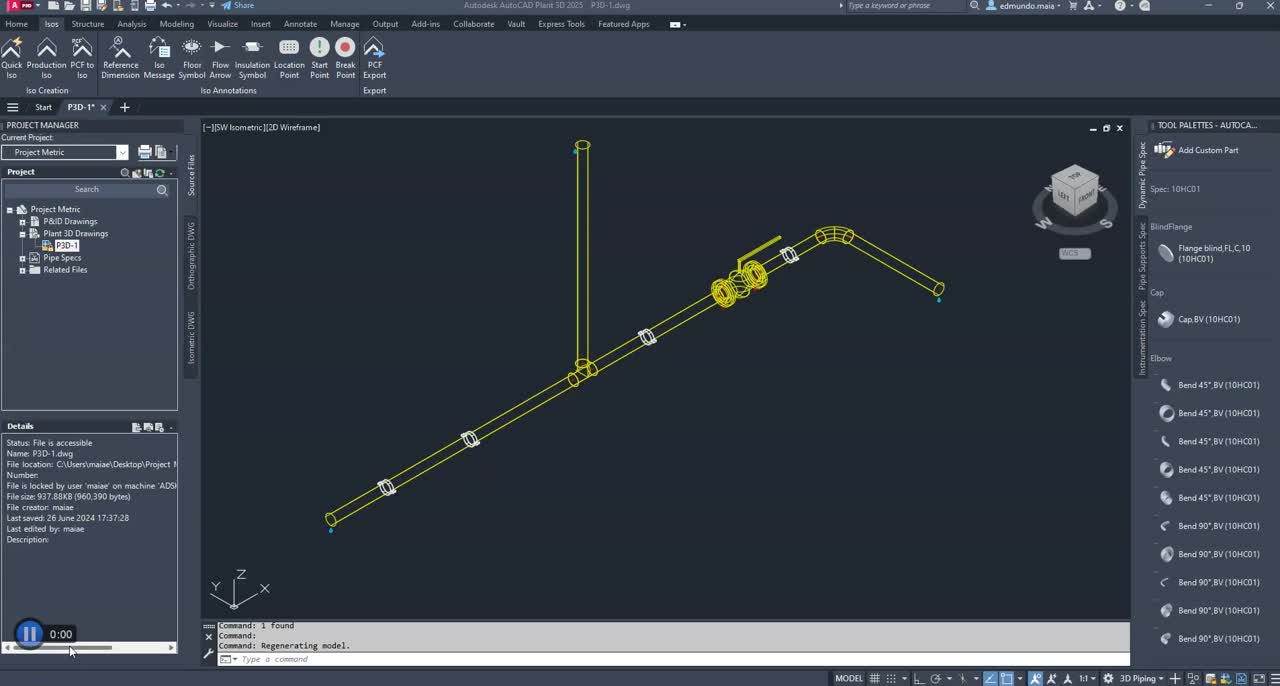The image size is (1280, 686).
Task: Run PCF Export
Action: click(374, 55)
